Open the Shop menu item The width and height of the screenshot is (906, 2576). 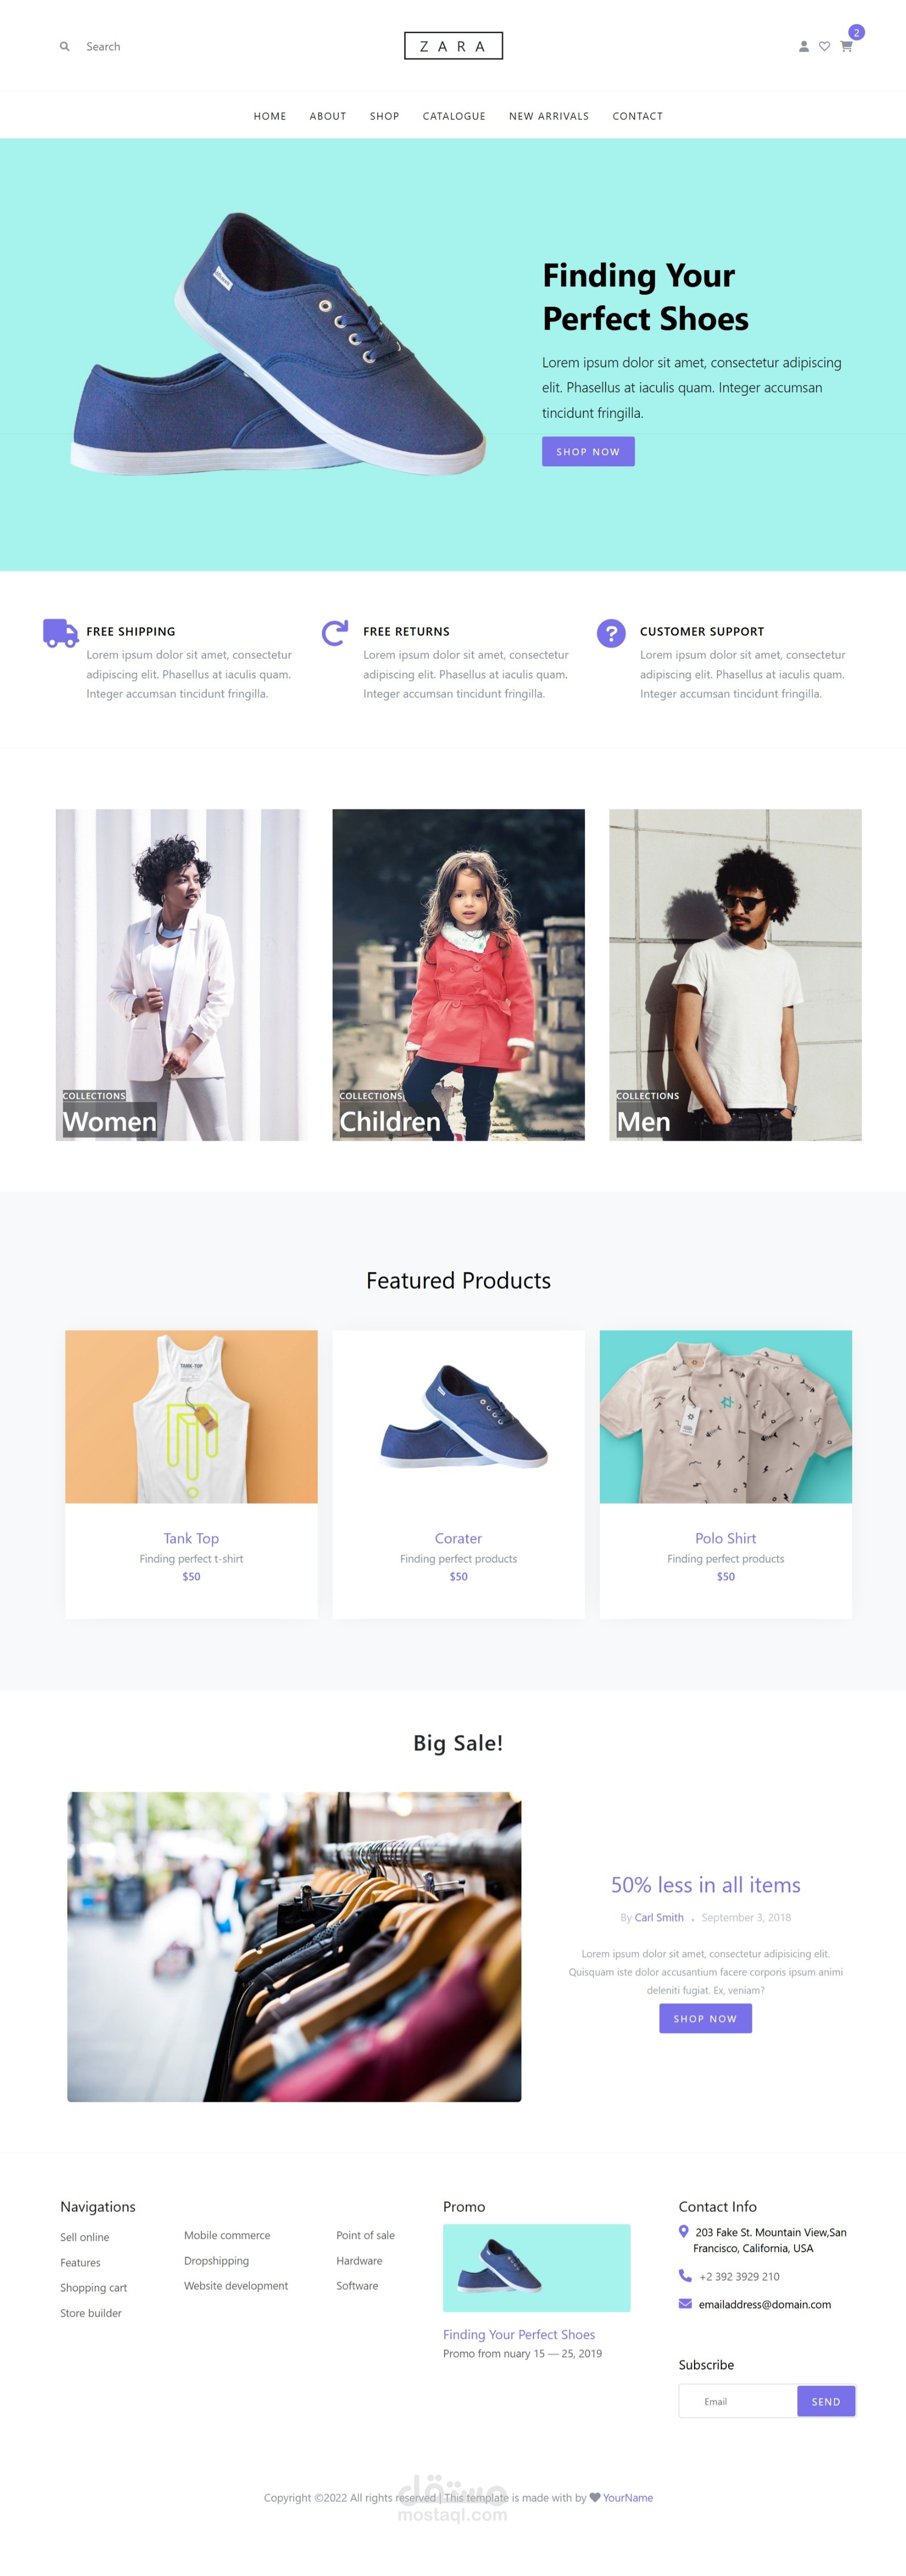point(384,116)
